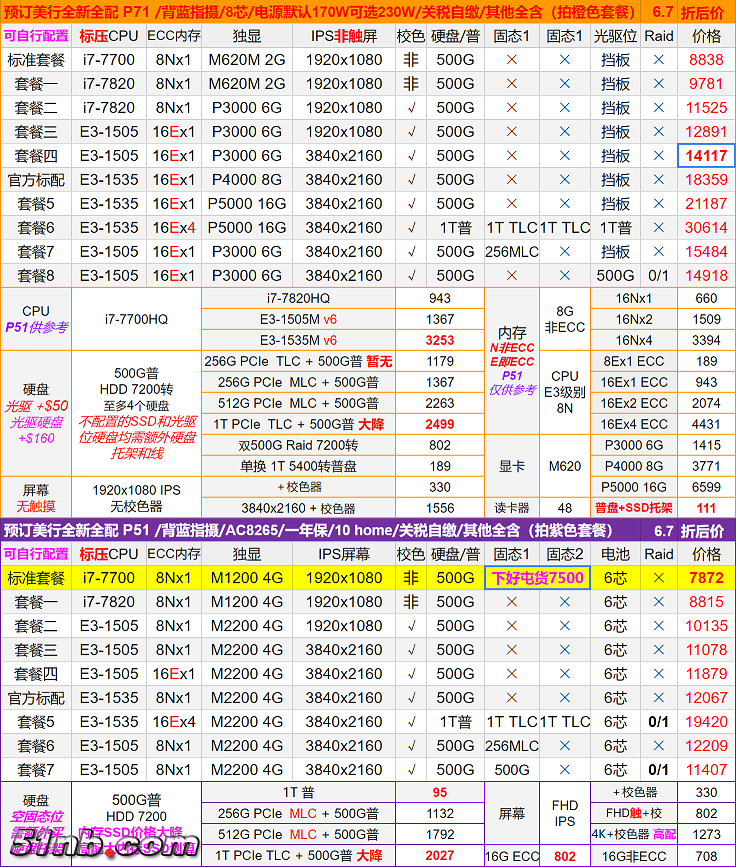Viewport: 736px width, 867px height.
Task: Select the 4K+校色器 高配 cell
Action: click(x=634, y=834)
